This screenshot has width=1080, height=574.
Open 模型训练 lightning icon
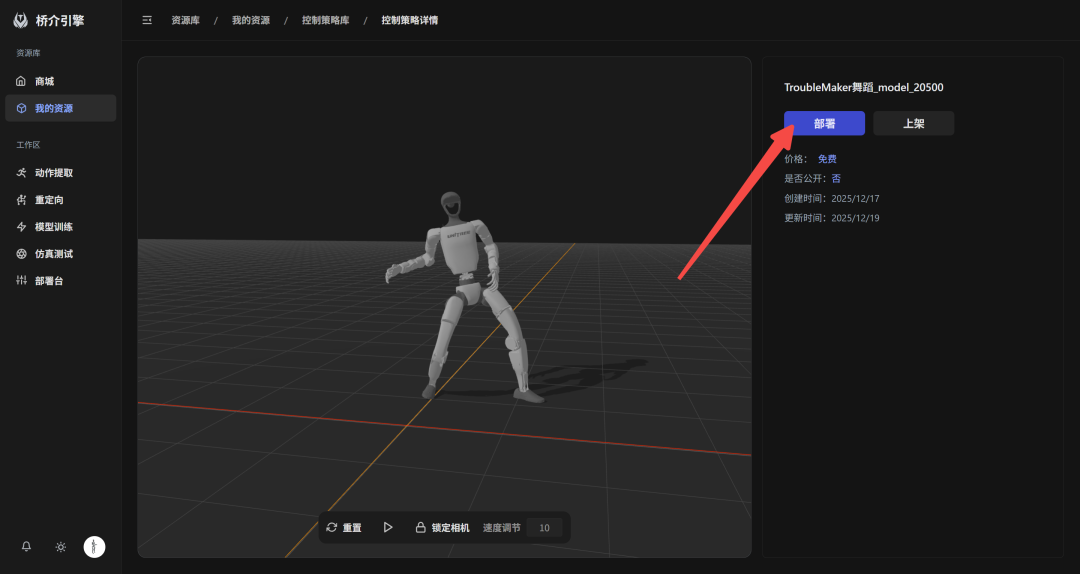coord(21,227)
